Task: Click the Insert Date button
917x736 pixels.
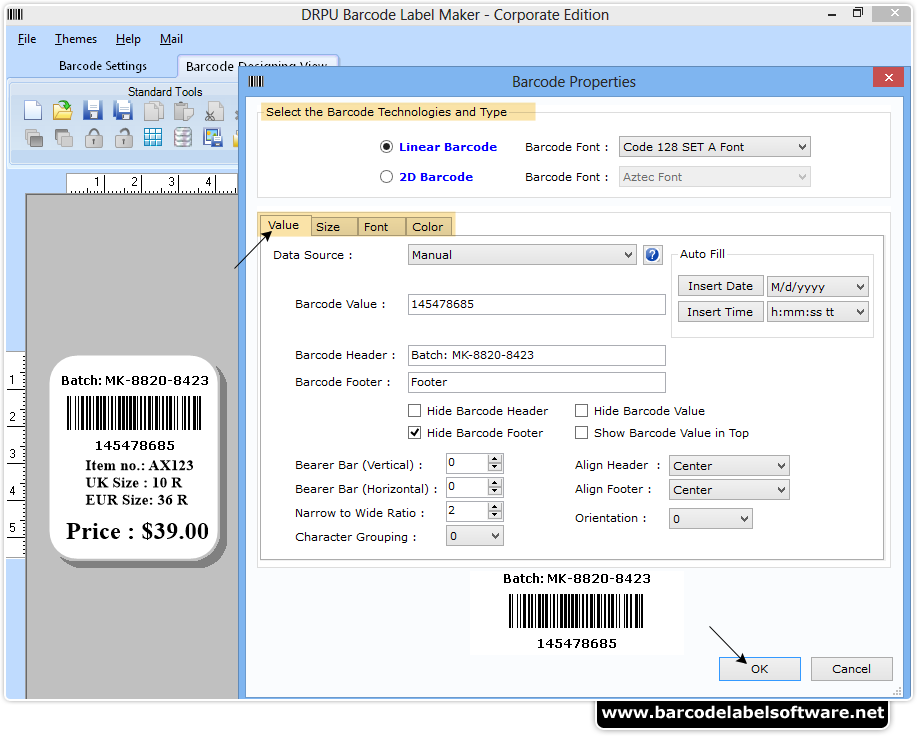Action: point(720,285)
